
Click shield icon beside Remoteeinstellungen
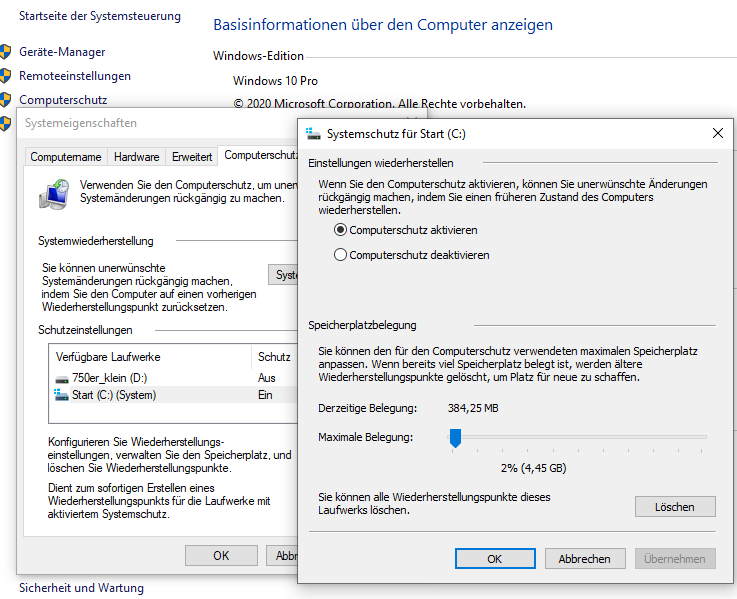(5, 76)
